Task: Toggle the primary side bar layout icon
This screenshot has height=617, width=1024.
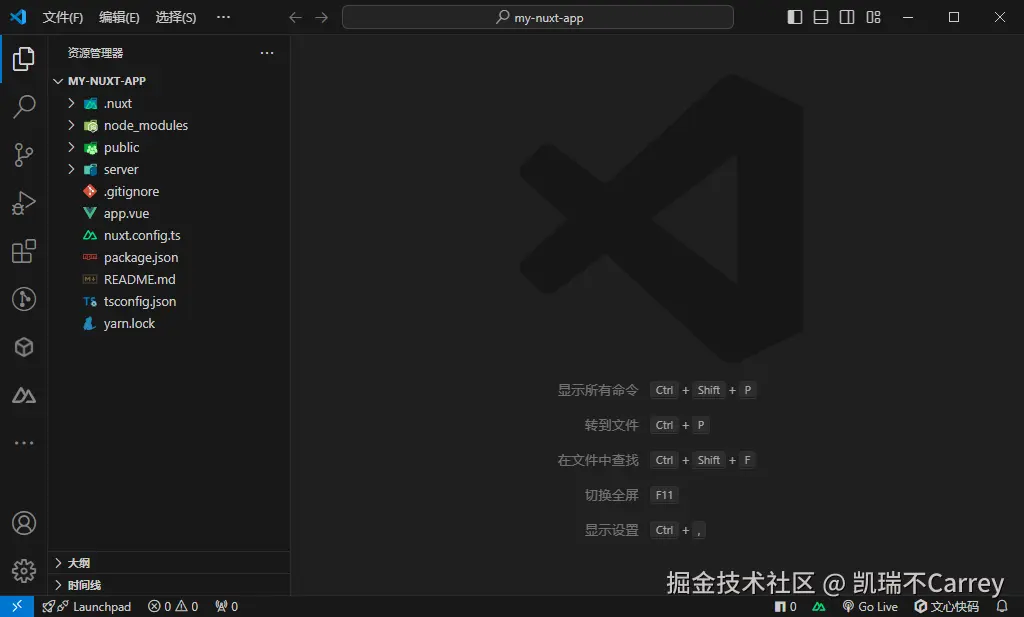Action: (795, 18)
